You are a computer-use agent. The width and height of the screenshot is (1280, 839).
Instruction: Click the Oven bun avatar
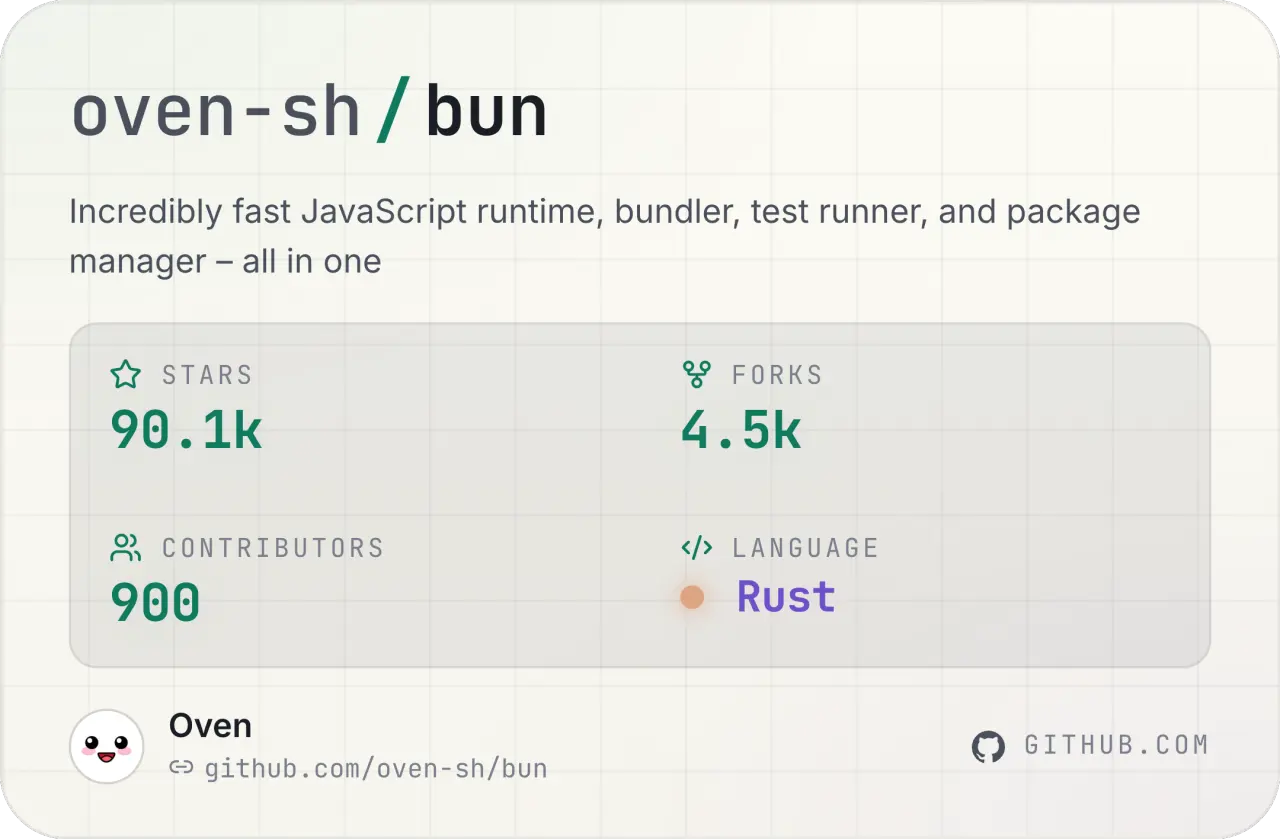pyautogui.click(x=107, y=747)
